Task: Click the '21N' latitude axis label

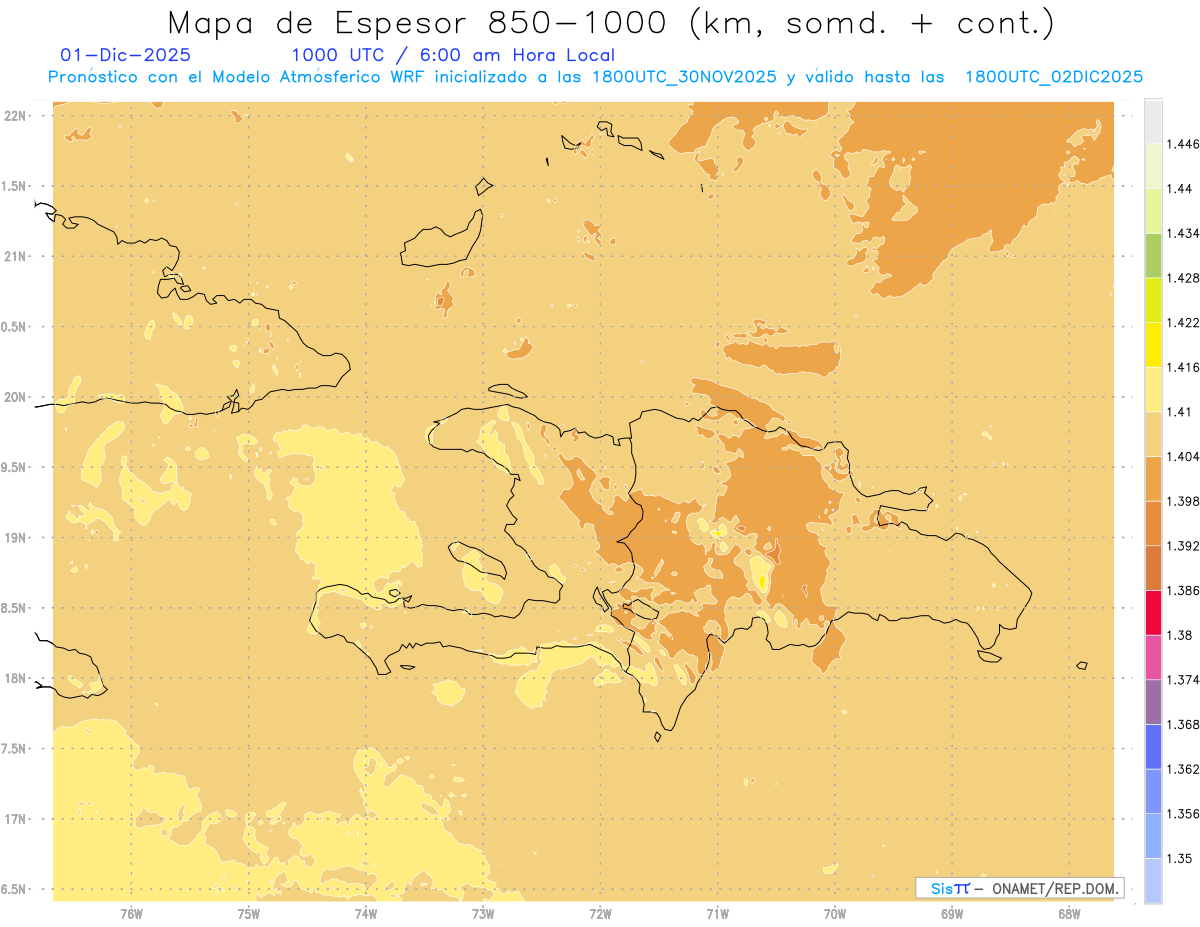Action: 16,257
